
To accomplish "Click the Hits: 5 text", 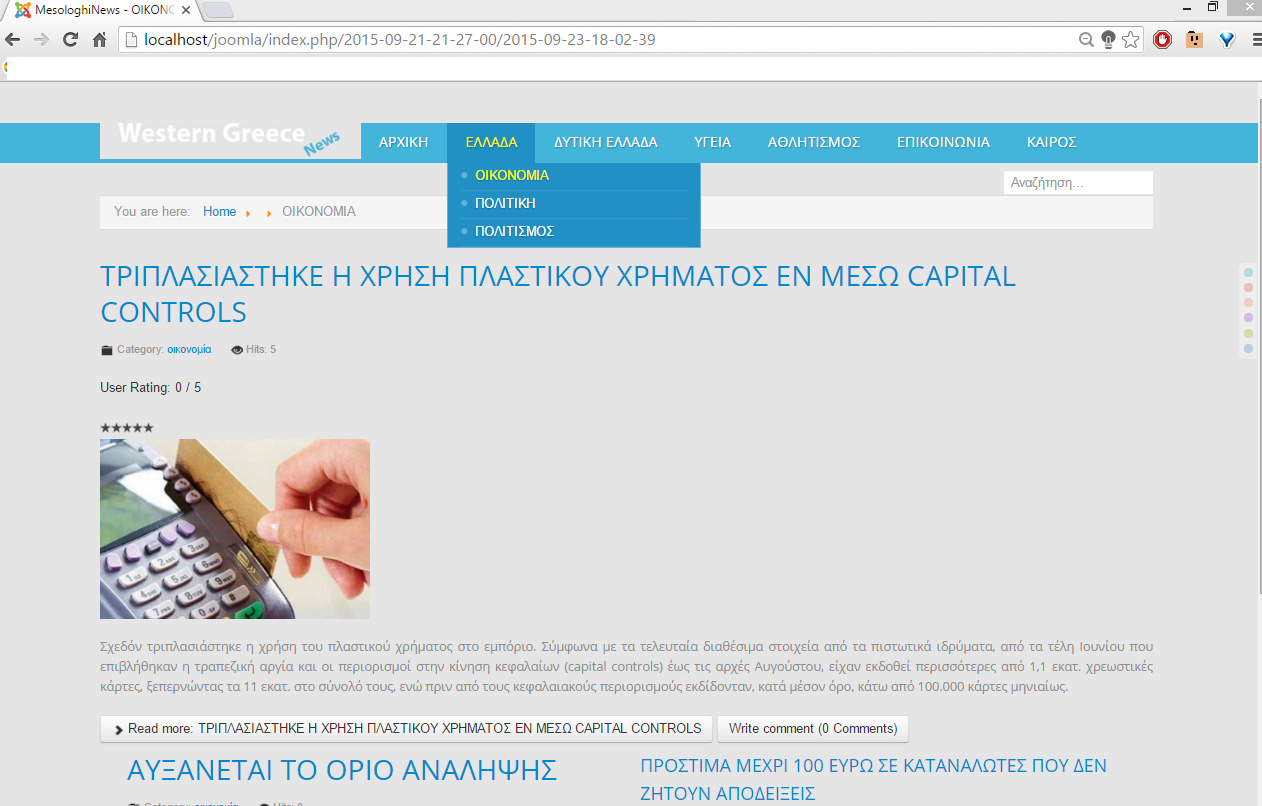I will 261,350.
